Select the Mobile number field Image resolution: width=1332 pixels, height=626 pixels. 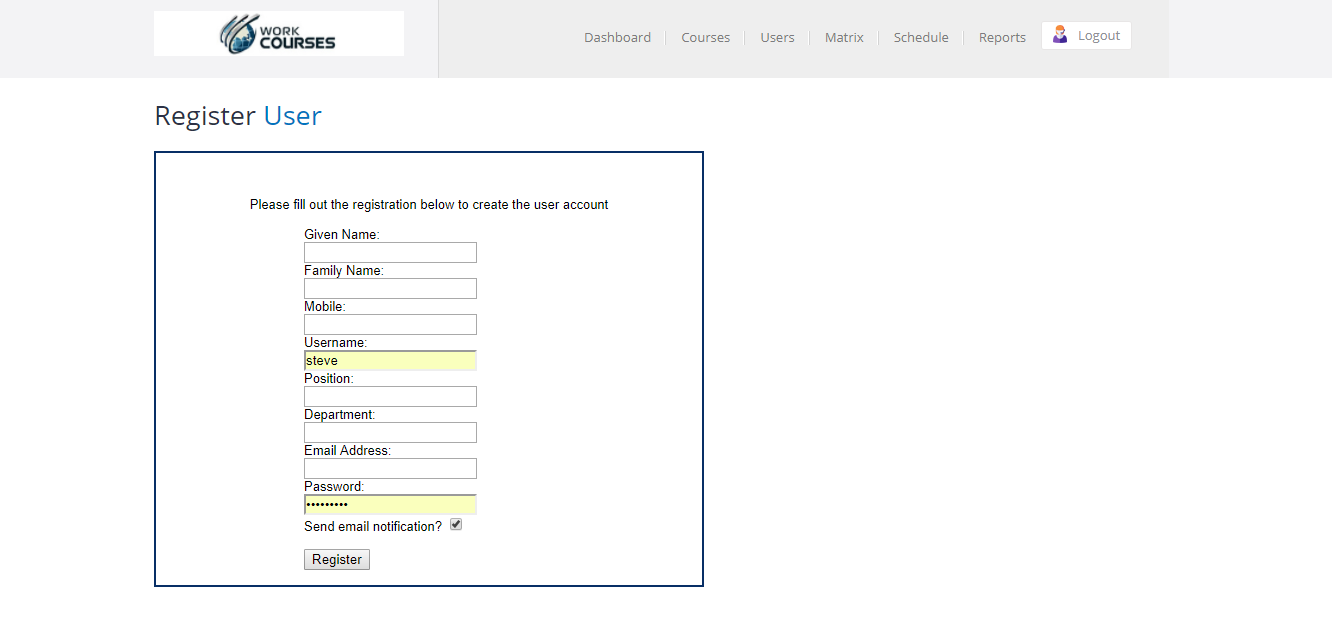coord(390,325)
